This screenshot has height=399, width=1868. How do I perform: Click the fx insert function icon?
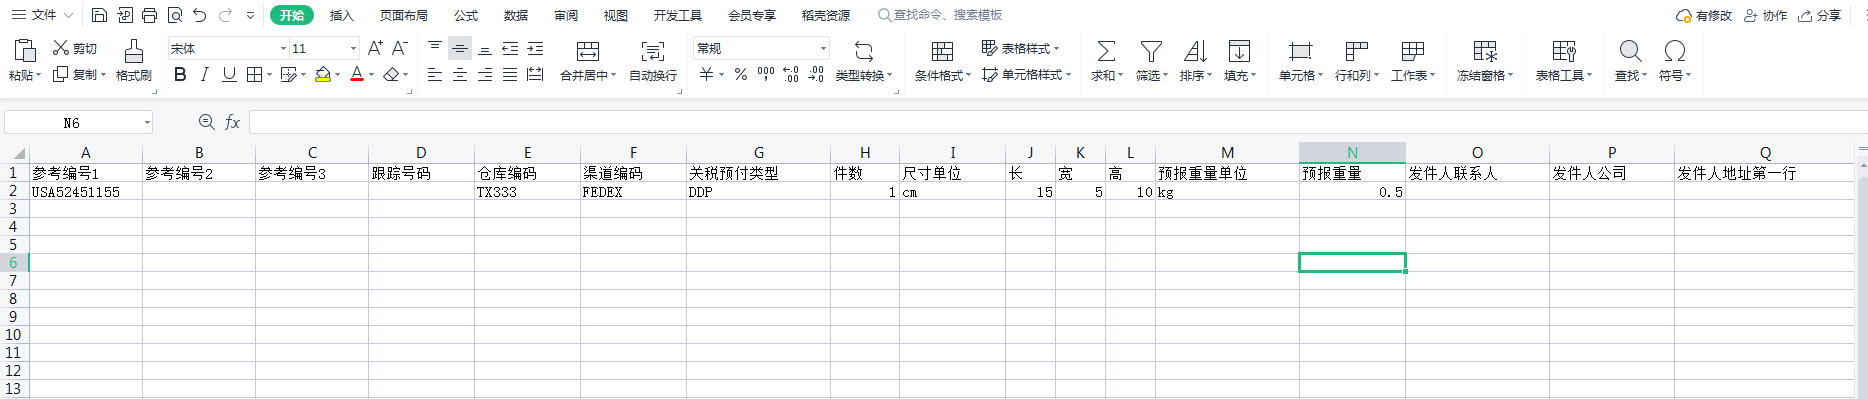pyautogui.click(x=232, y=122)
